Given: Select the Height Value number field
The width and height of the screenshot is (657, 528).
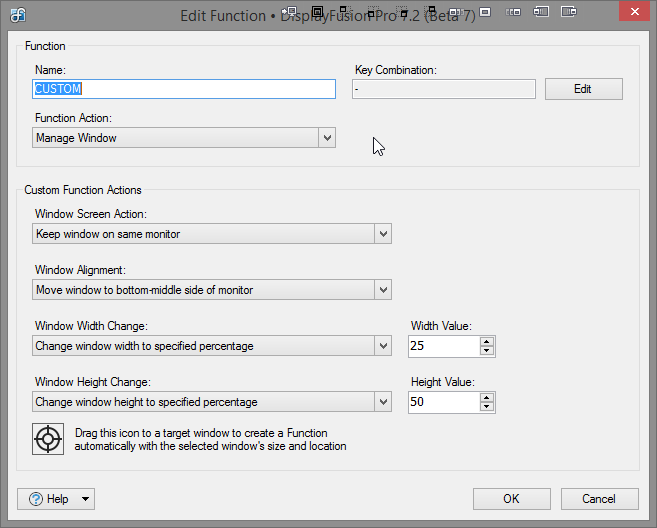Looking at the screenshot, I should [x=443, y=402].
